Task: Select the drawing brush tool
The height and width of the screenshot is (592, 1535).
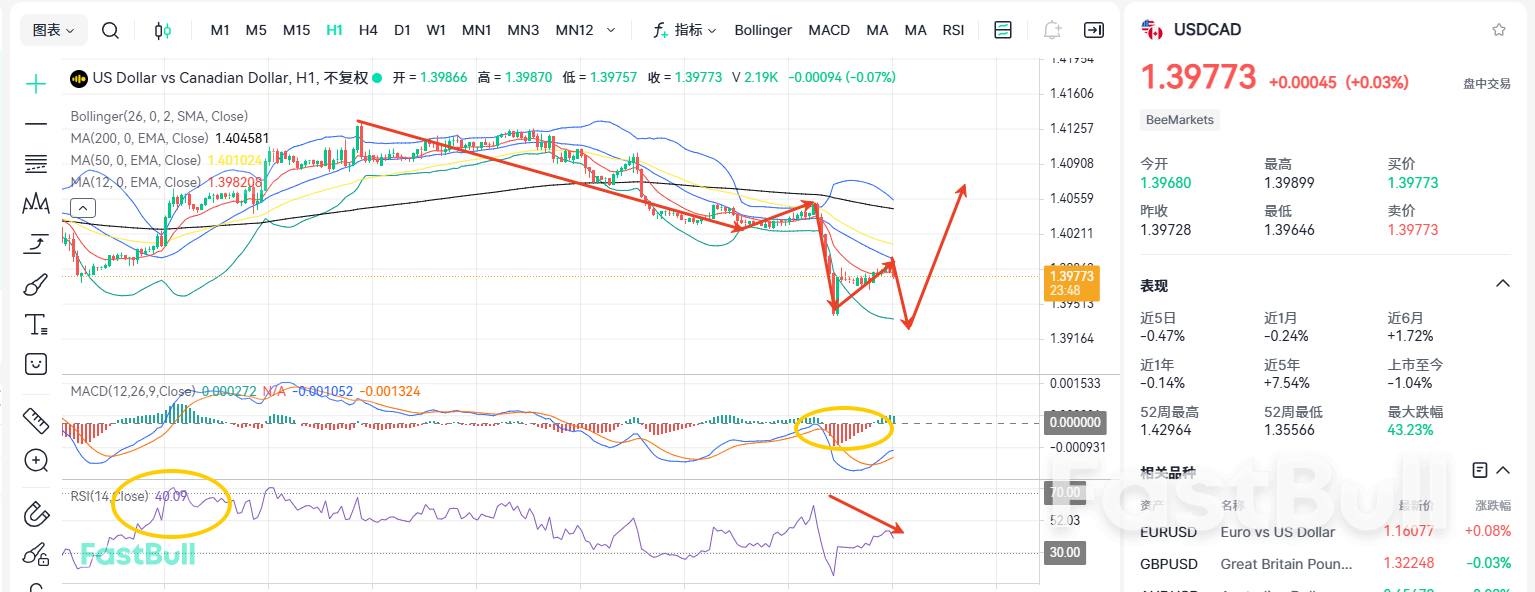Action: [x=35, y=283]
